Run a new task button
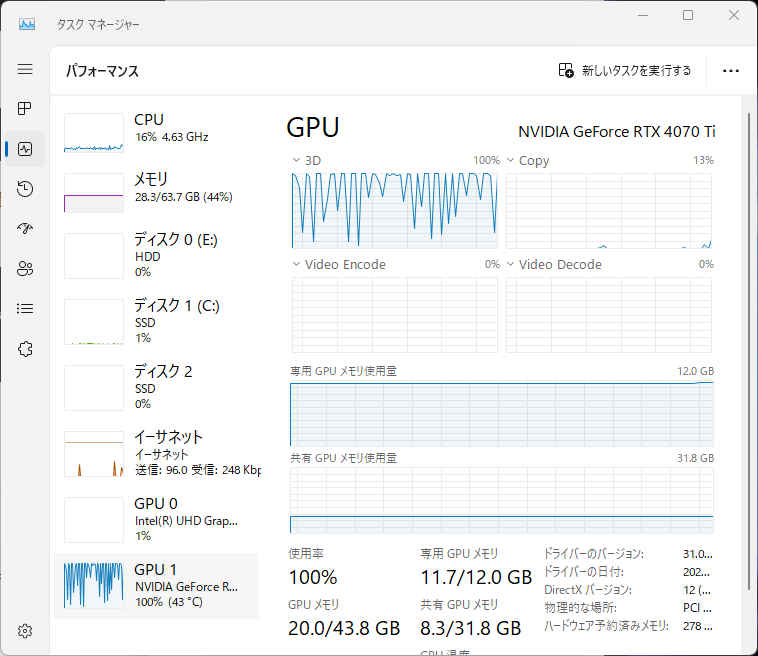Screen dimensions: 758x656 pyautogui.click(x=625, y=71)
